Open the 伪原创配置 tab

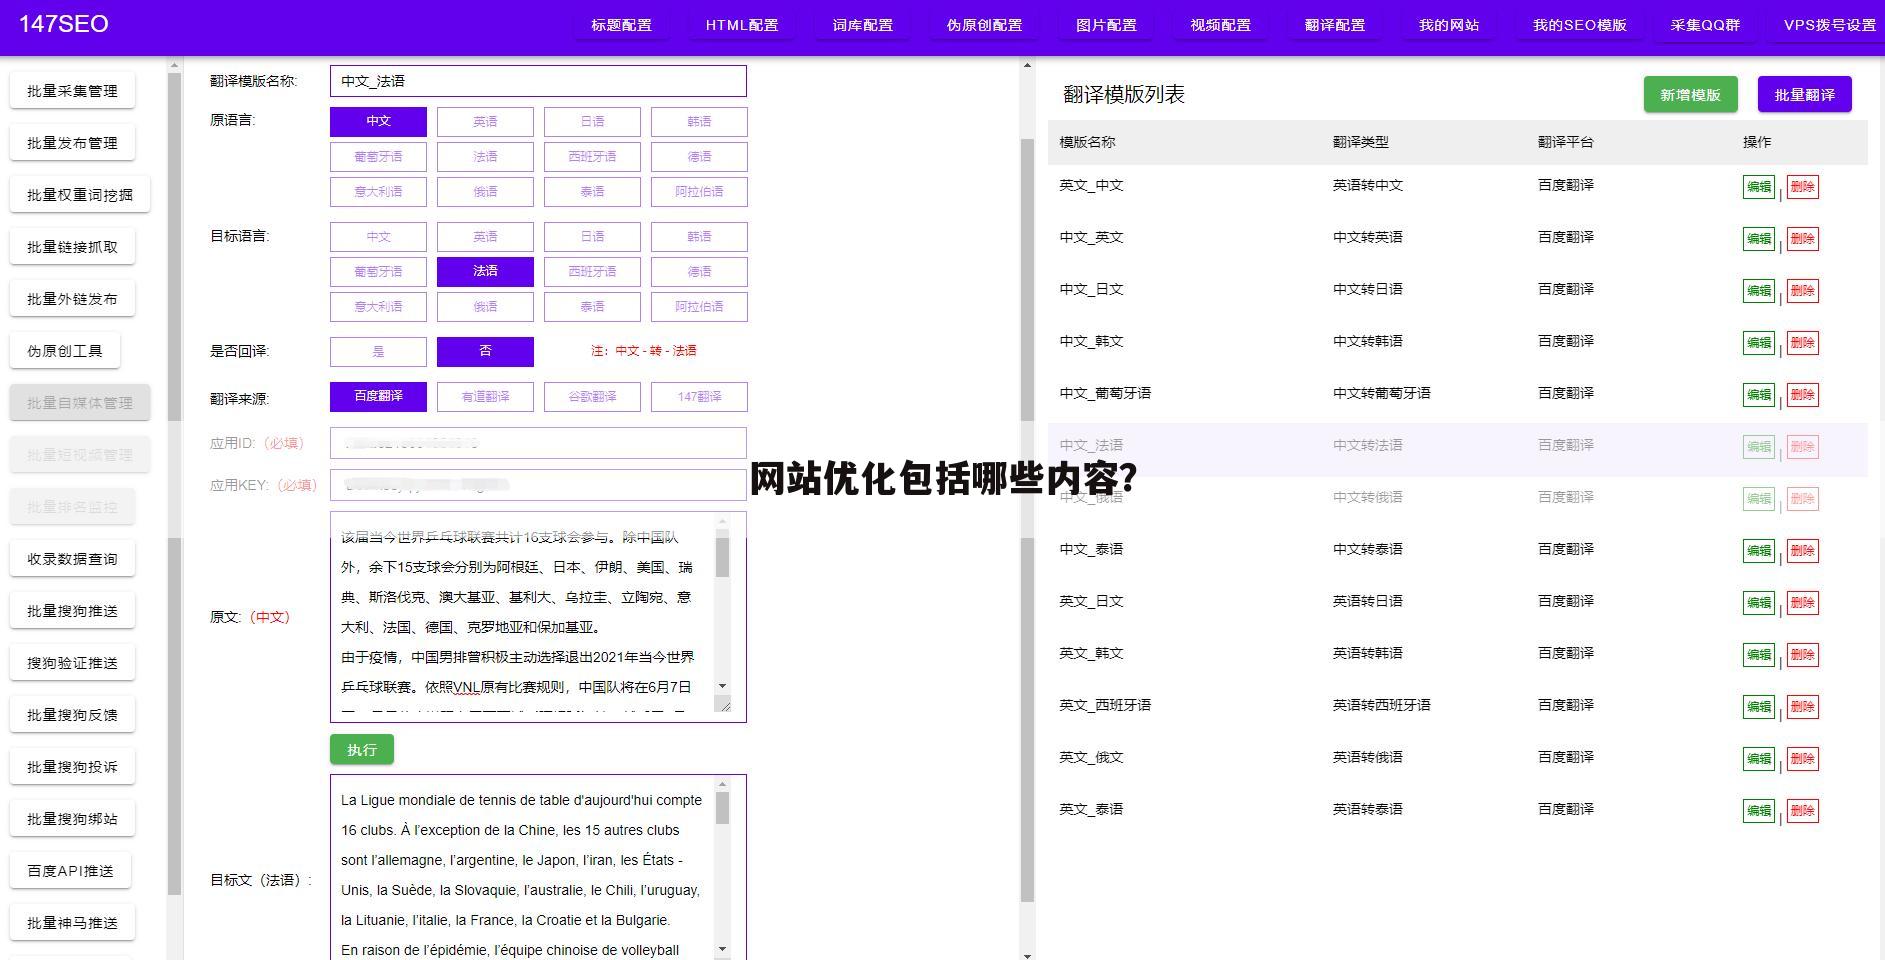point(984,25)
